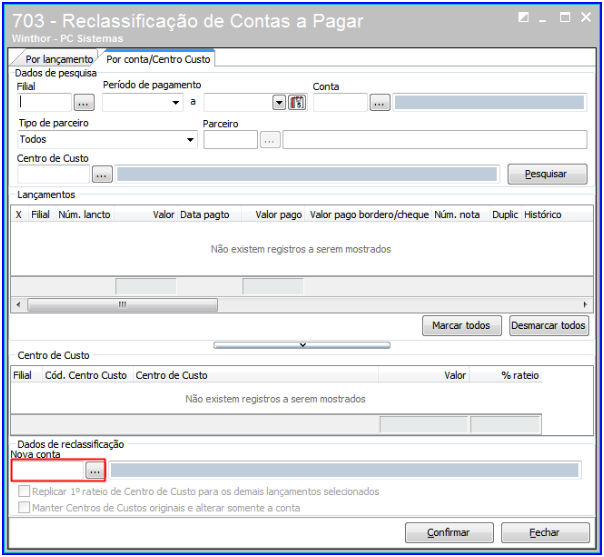This screenshot has width=604, height=557.
Task: Expand the Tipo de parceiro Todos dropdown
Action: (190, 140)
